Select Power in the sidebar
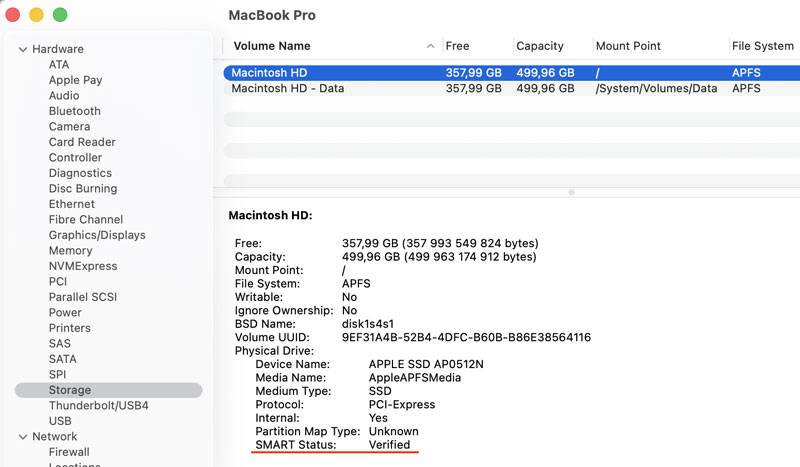 (x=65, y=312)
